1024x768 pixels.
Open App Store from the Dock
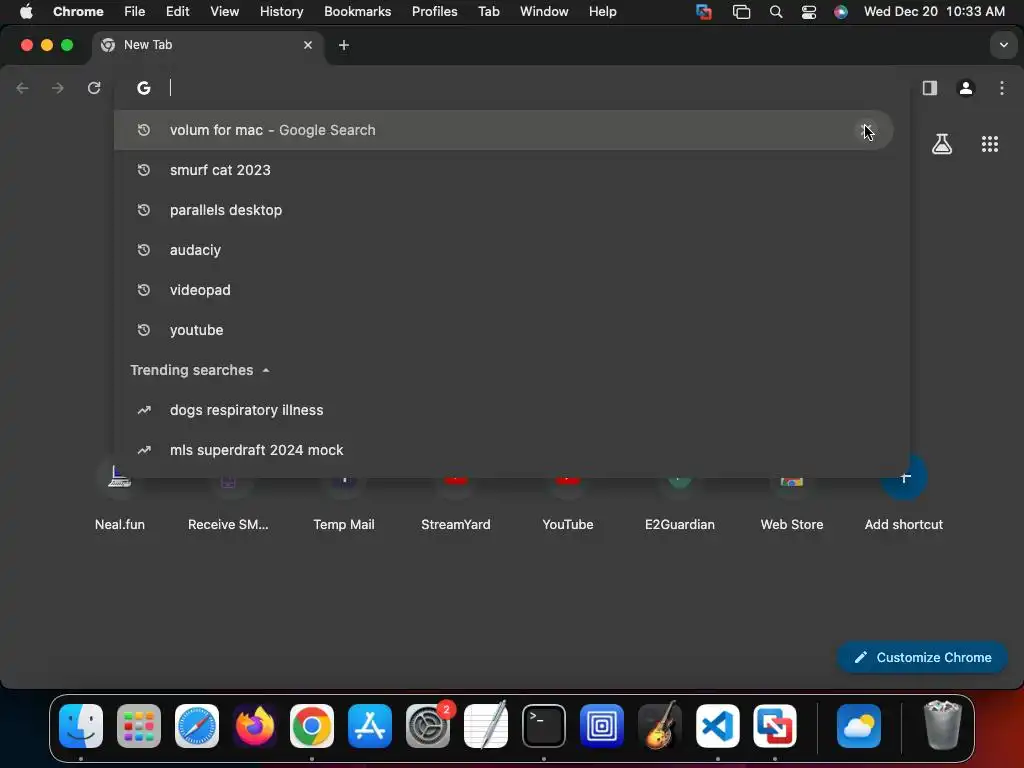point(370,726)
